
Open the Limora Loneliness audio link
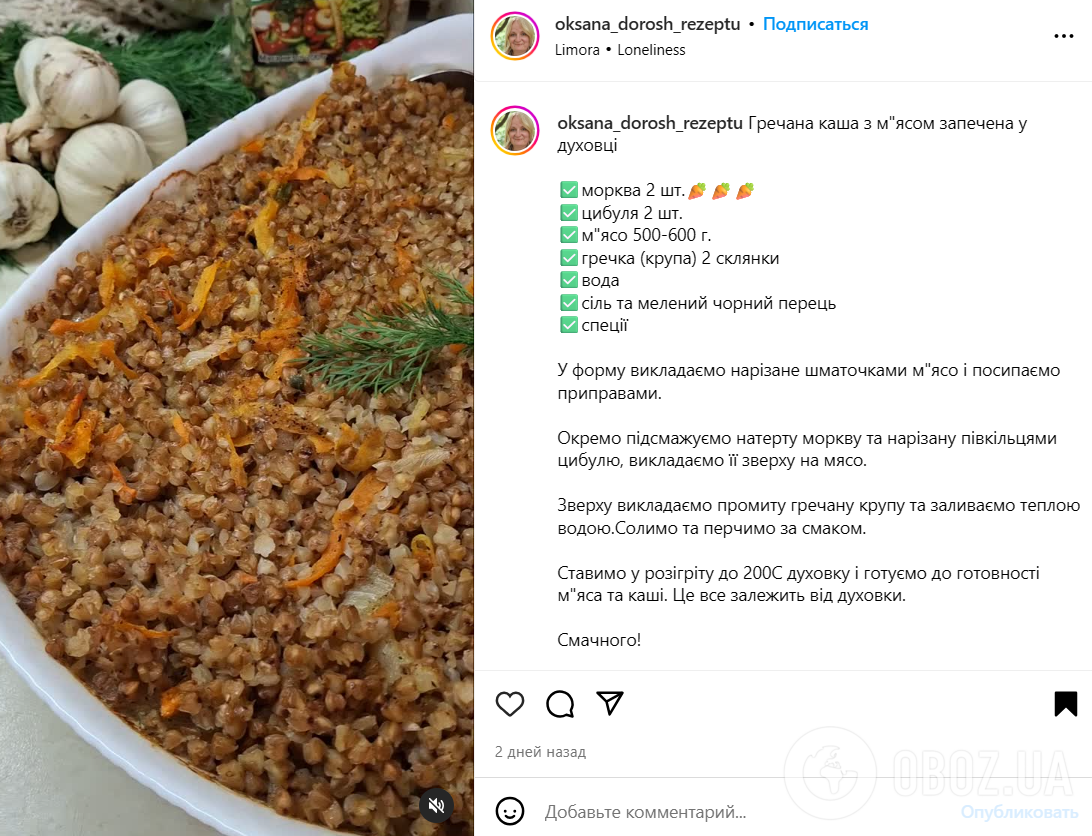tap(620, 50)
